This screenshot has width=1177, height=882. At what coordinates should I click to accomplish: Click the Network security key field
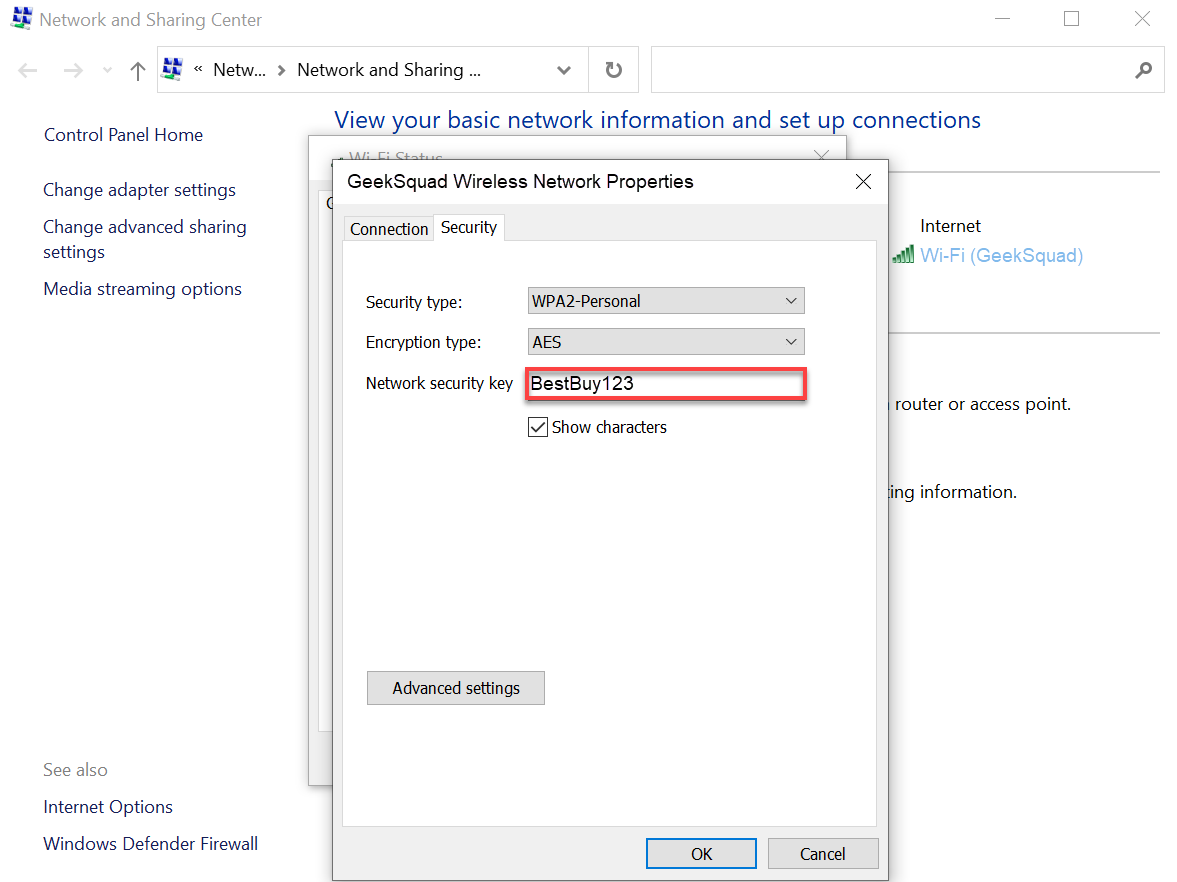tap(665, 384)
